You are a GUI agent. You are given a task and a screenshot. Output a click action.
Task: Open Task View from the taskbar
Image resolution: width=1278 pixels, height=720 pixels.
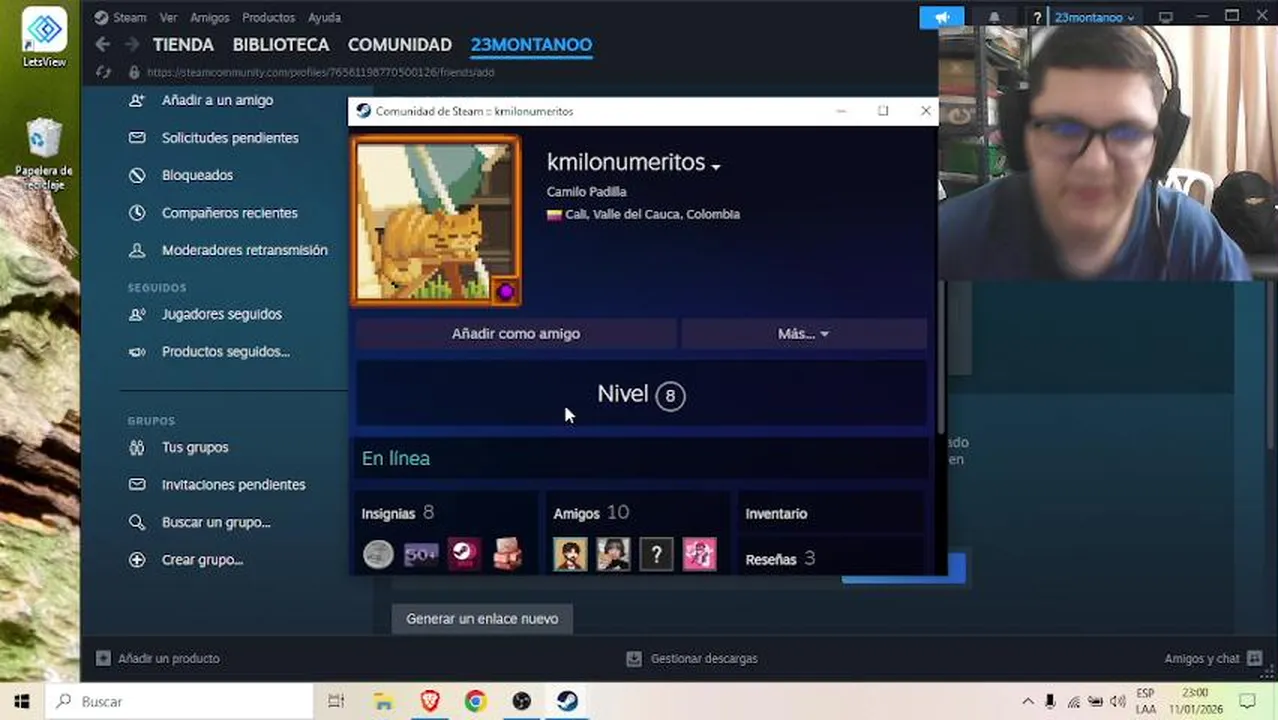(336, 701)
